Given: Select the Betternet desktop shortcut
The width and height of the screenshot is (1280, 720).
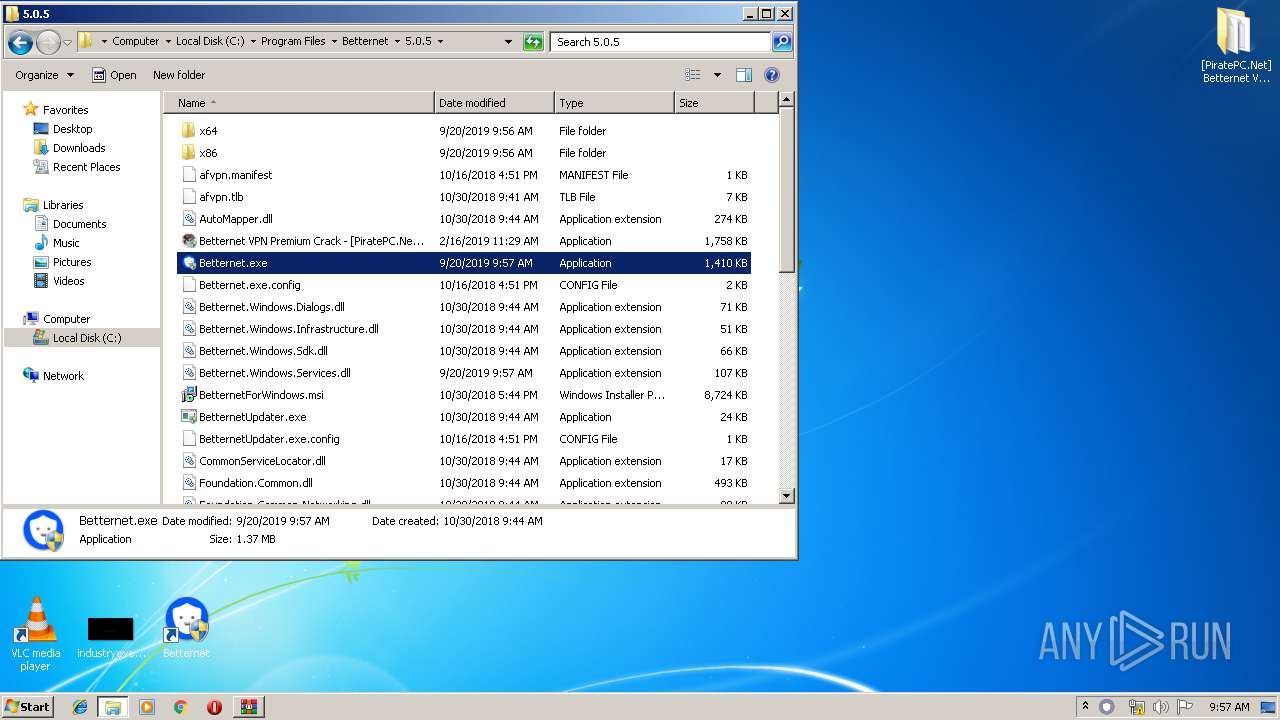Looking at the screenshot, I should coord(186,628).
